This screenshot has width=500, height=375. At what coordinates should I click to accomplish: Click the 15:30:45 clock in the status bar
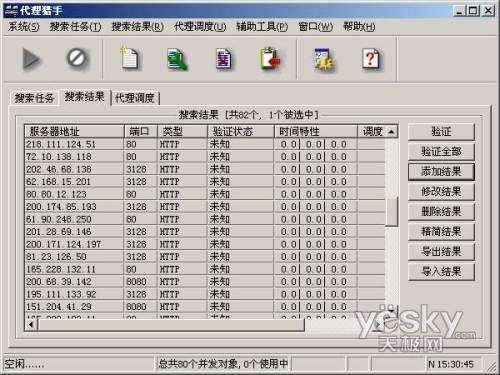point(455,364)
